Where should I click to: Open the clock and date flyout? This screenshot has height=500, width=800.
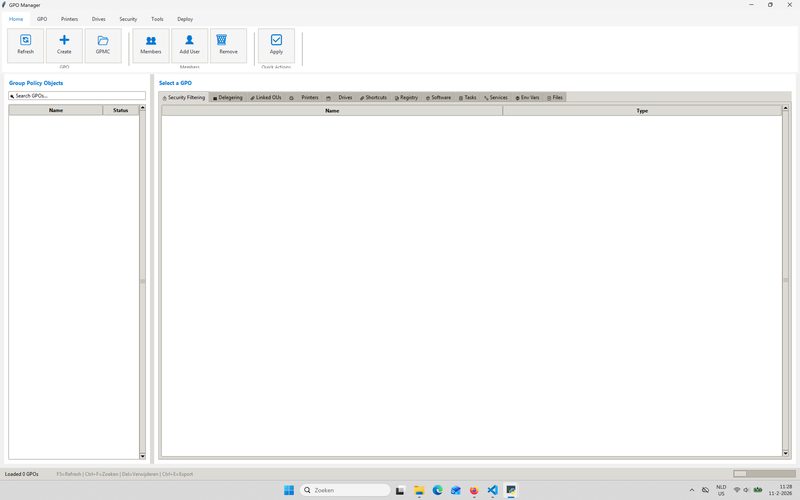pyautogui.click(x=782, y=490)
